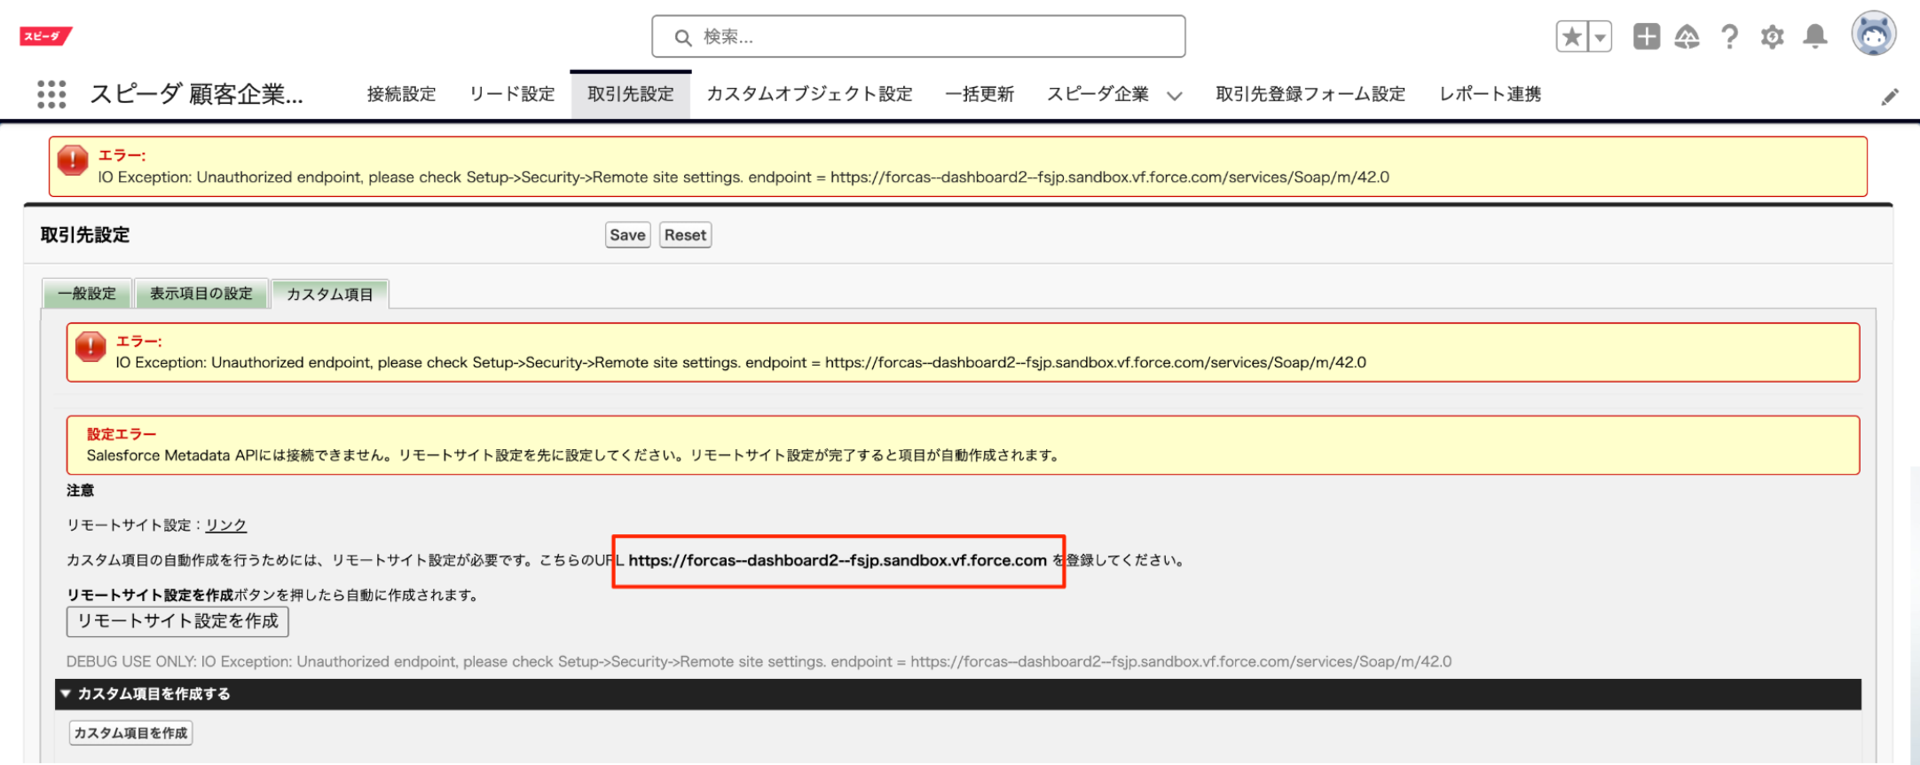Image resolution: width=1920 pixels, height=765 pixels.
Task: Open the App Launcher grid icon
Action: point(51,94)
